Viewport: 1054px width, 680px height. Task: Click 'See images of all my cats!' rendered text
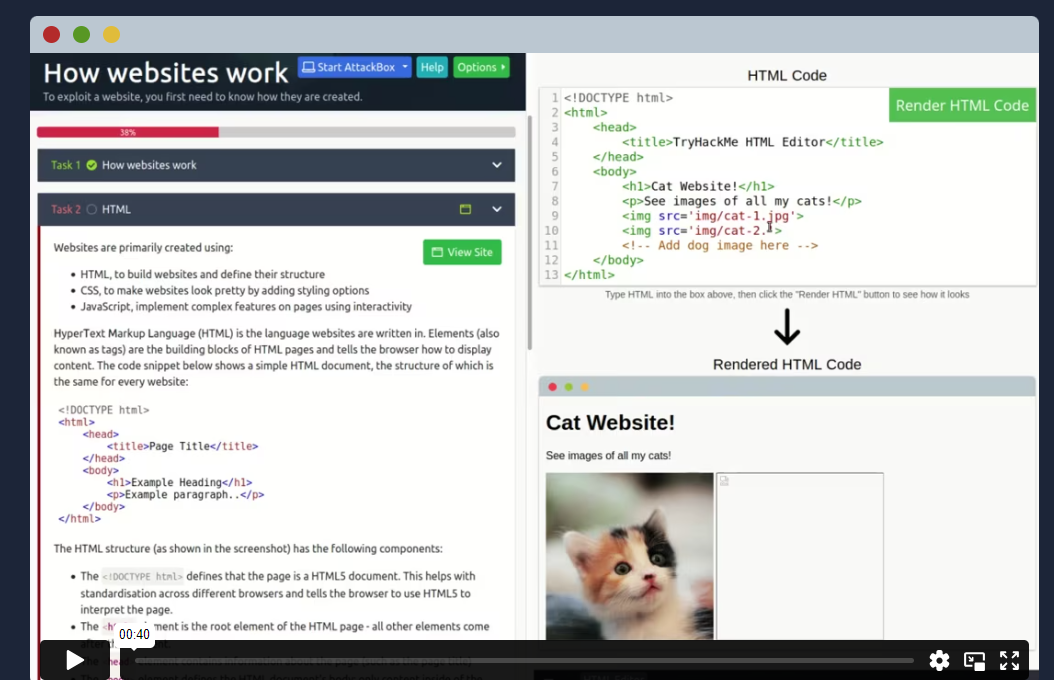point(608,456)
